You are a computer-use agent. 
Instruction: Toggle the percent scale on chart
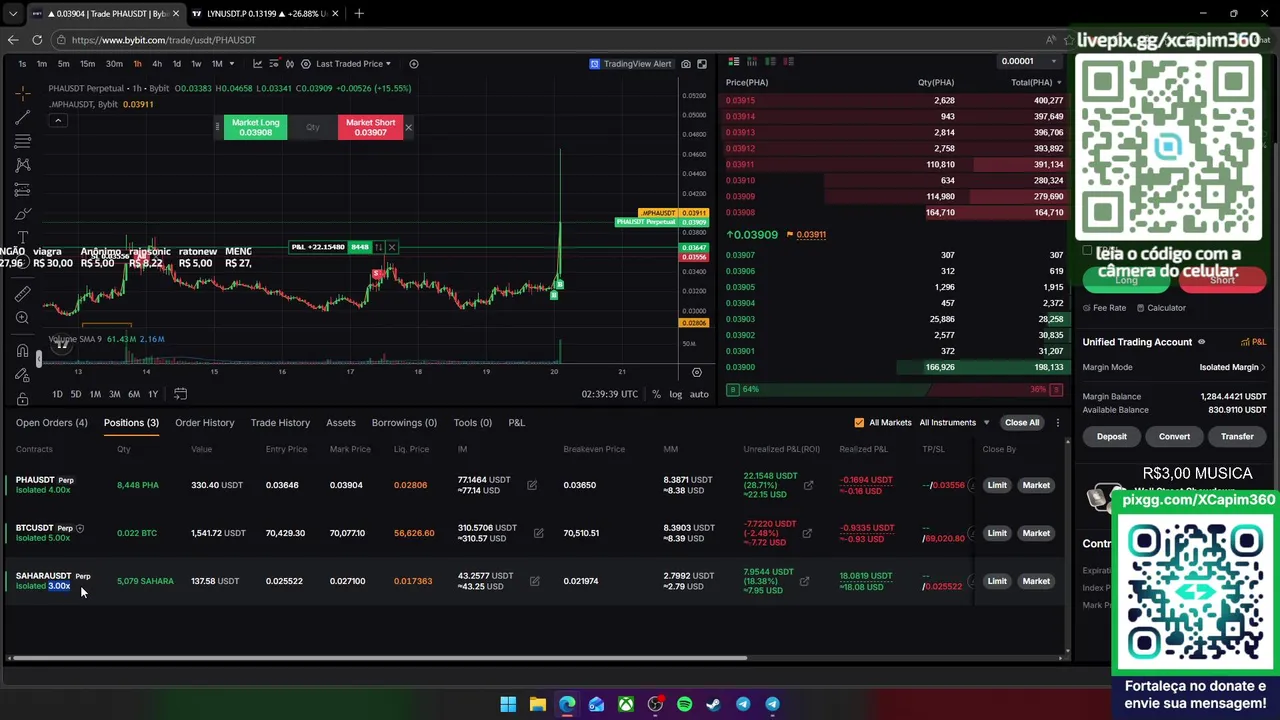[x=656, y=394]
